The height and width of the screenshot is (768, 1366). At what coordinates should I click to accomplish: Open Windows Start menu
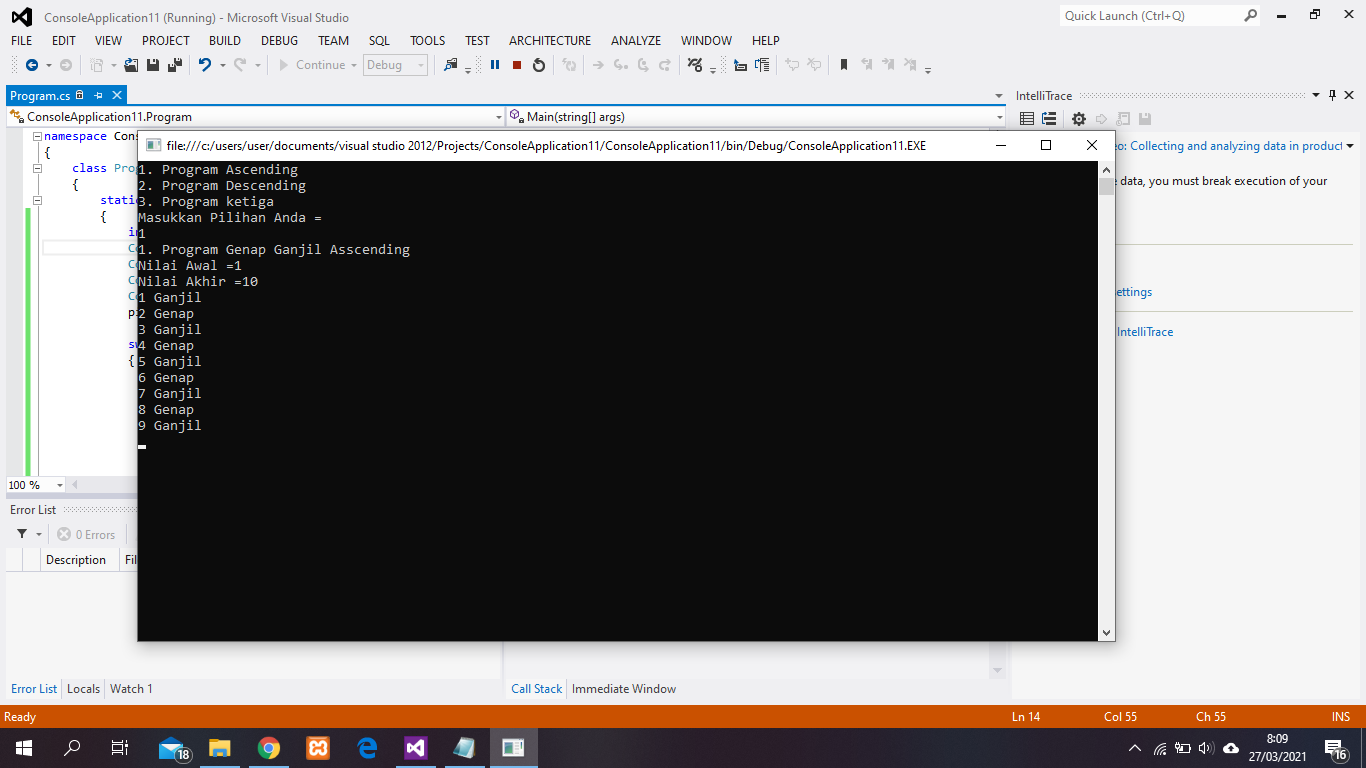click(23, 748)
